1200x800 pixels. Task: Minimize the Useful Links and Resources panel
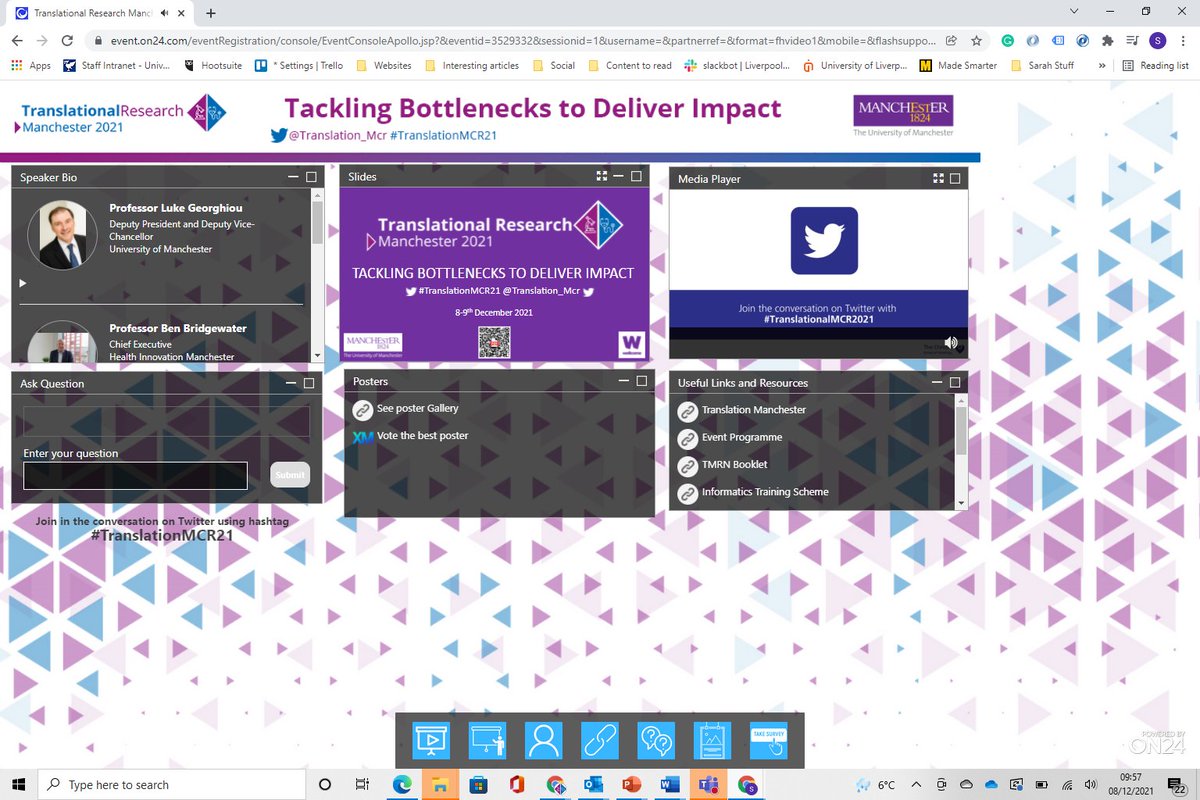(937, 382)
